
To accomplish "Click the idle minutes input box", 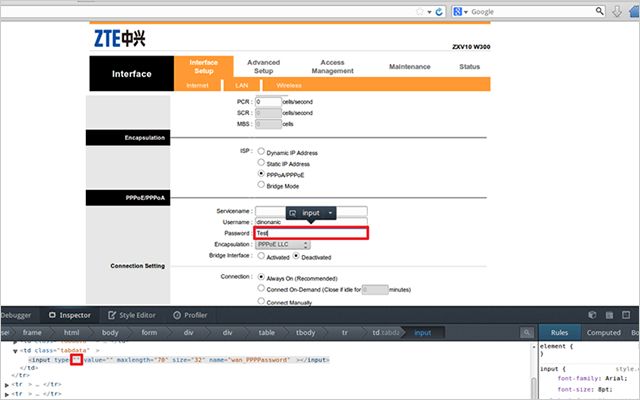I will point(375,290).
